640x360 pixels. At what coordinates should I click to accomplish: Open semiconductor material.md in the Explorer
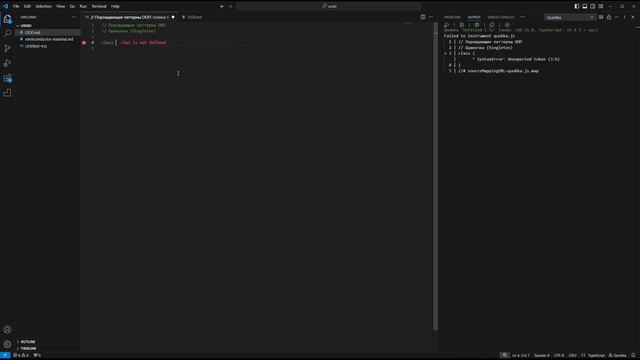pos(48,39)
